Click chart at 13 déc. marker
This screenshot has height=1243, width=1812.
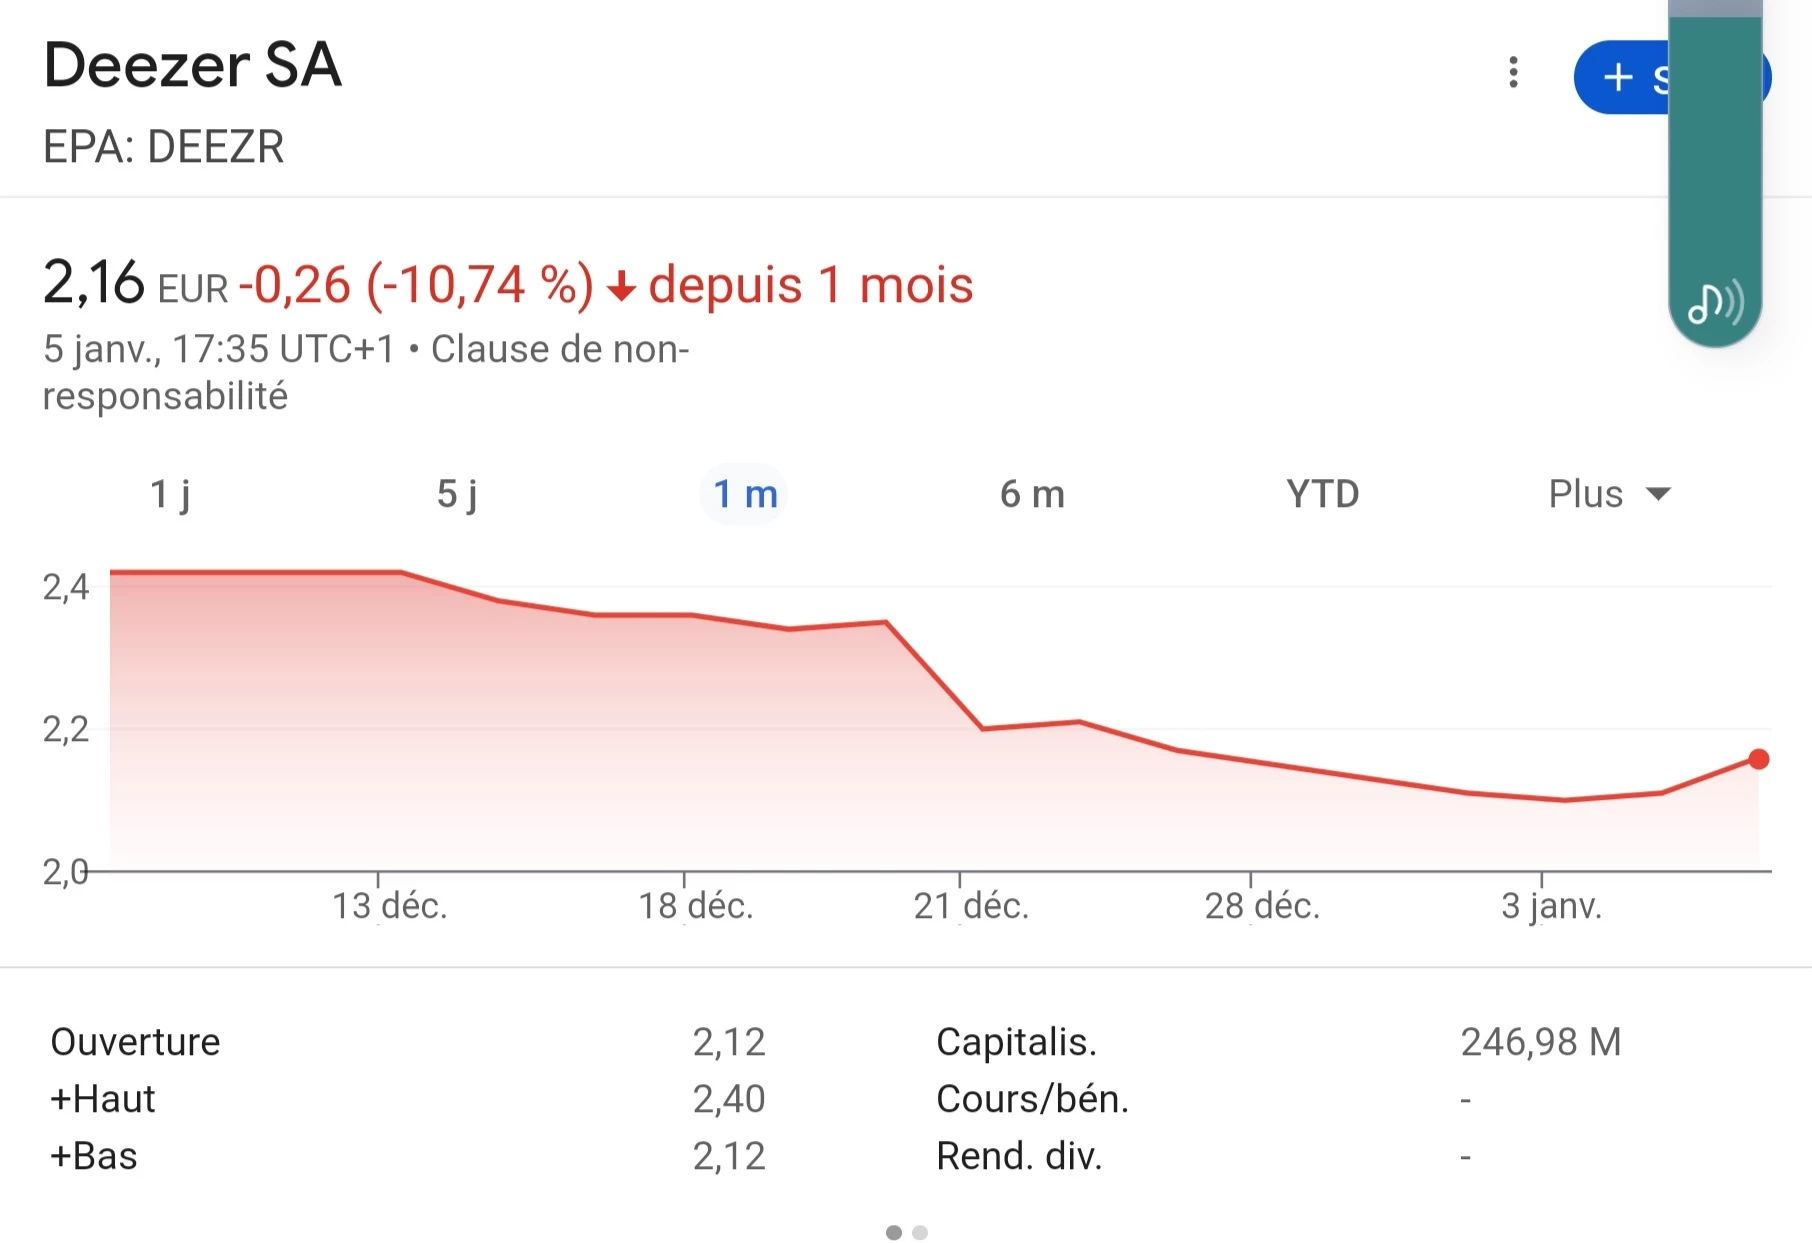[x=390, y=906]
